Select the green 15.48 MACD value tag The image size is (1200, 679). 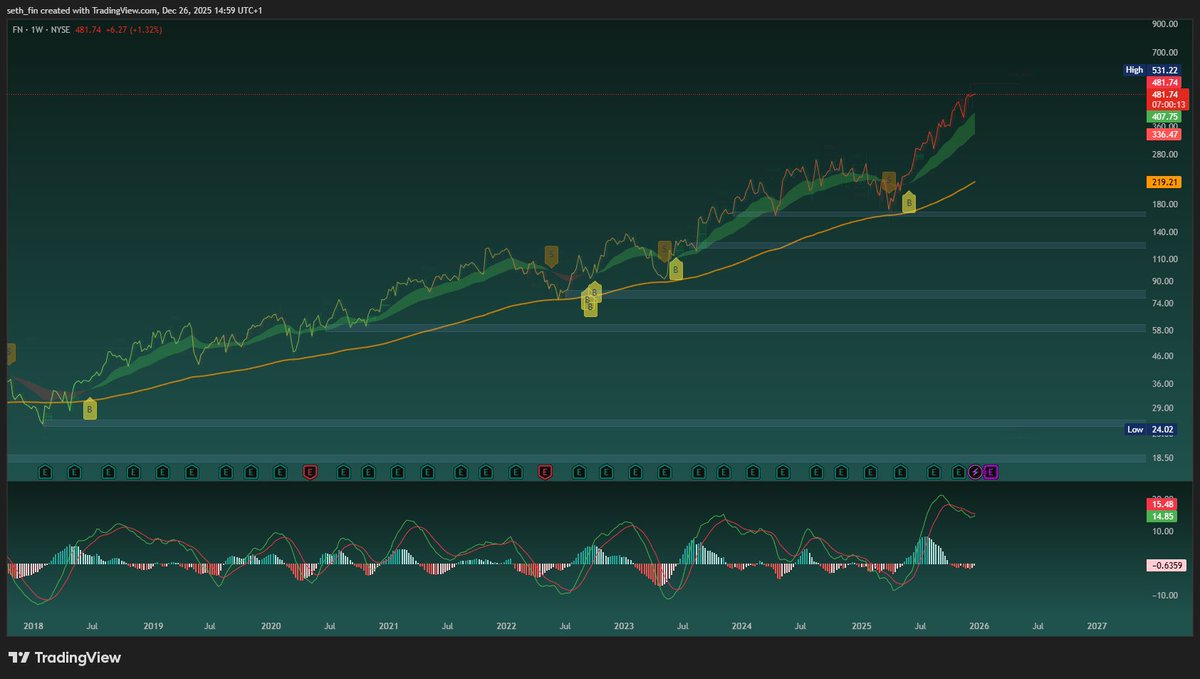click(x=1161, y=504)
